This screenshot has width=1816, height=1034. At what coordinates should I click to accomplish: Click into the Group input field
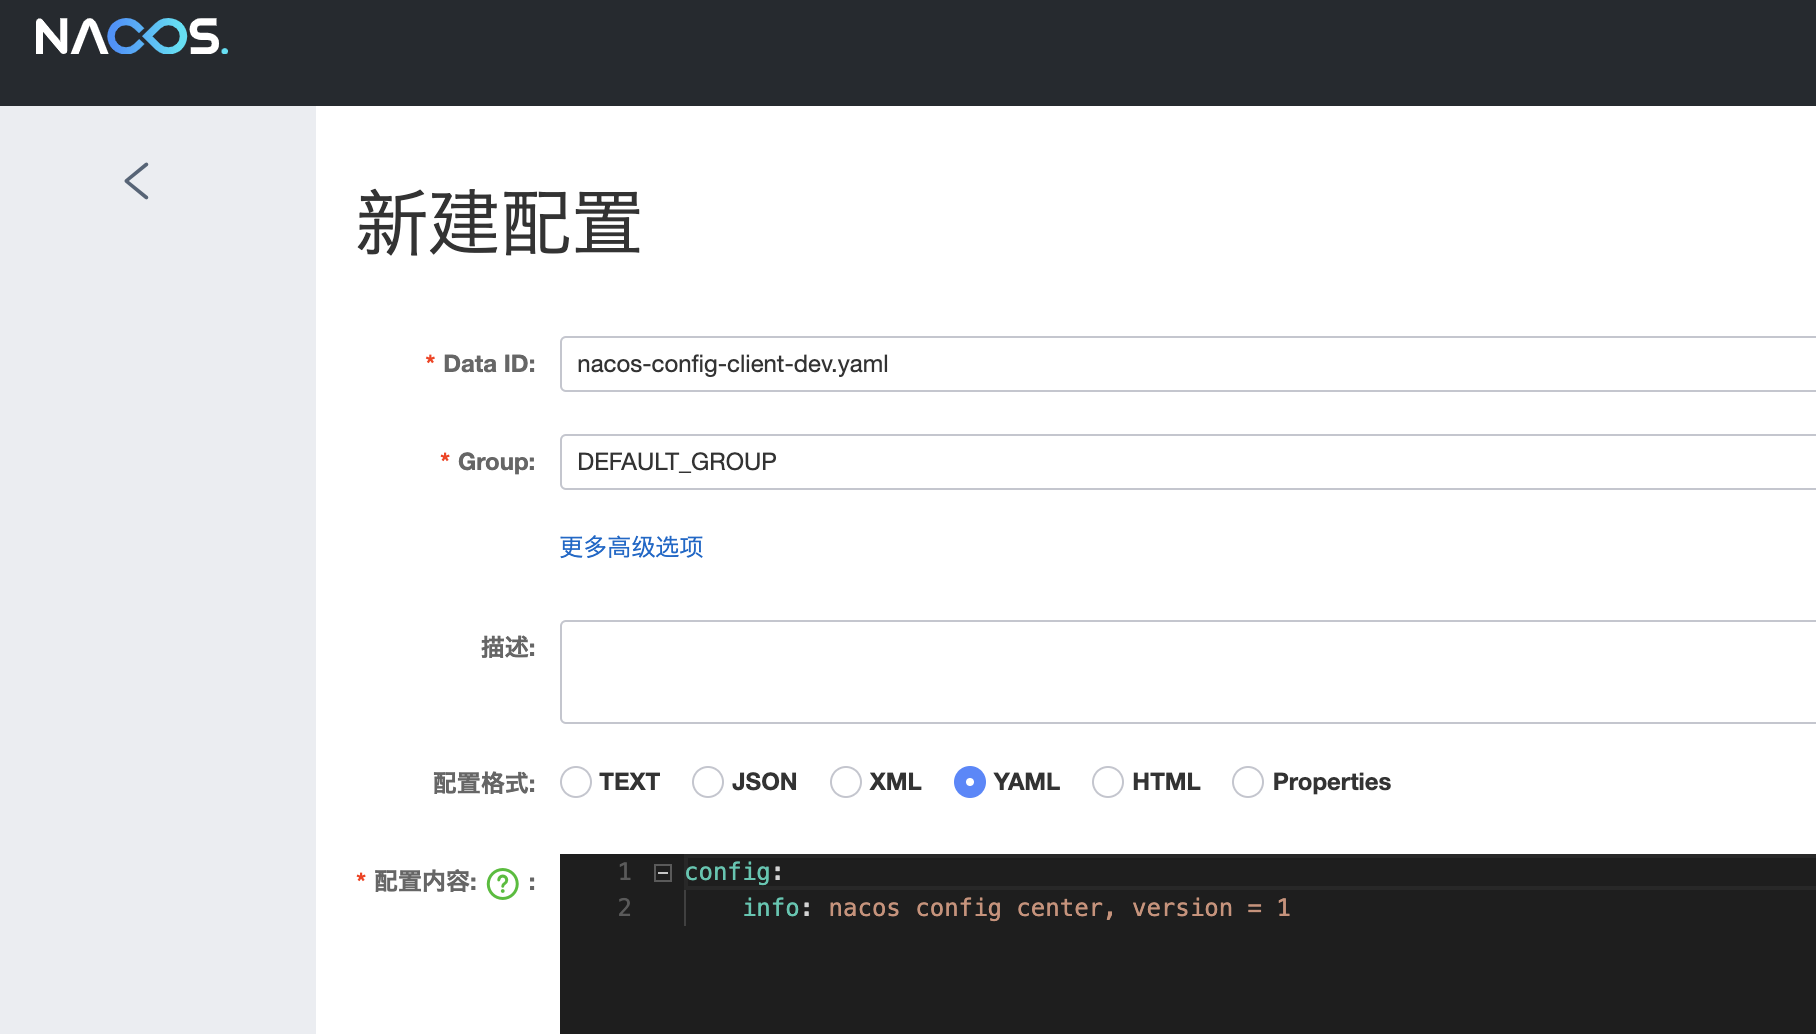coord(1188,462)
